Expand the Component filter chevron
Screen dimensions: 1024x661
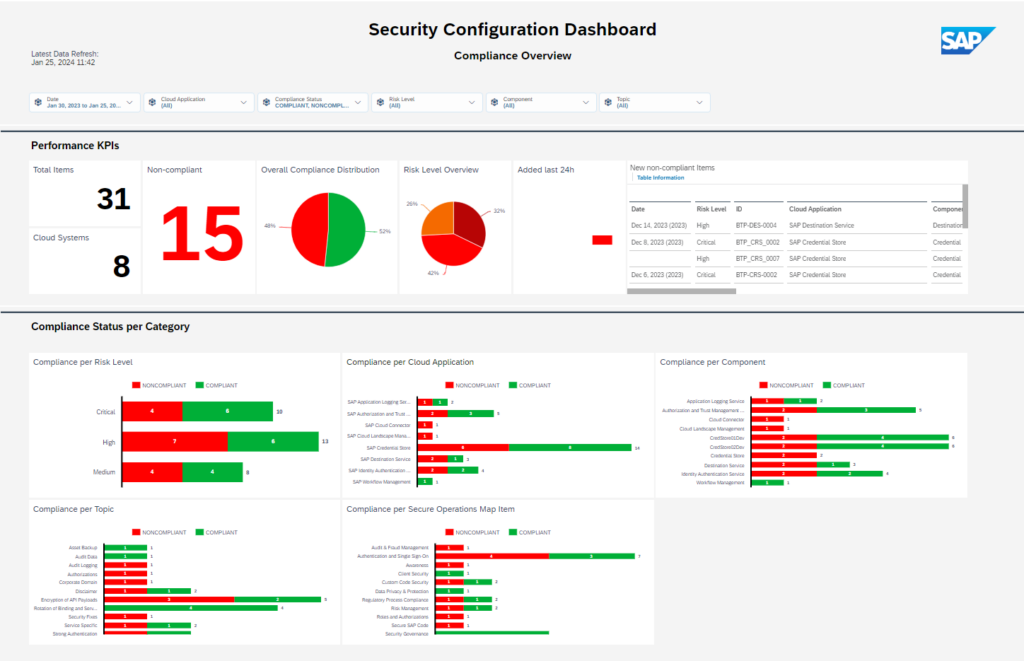tap(586, 103)
